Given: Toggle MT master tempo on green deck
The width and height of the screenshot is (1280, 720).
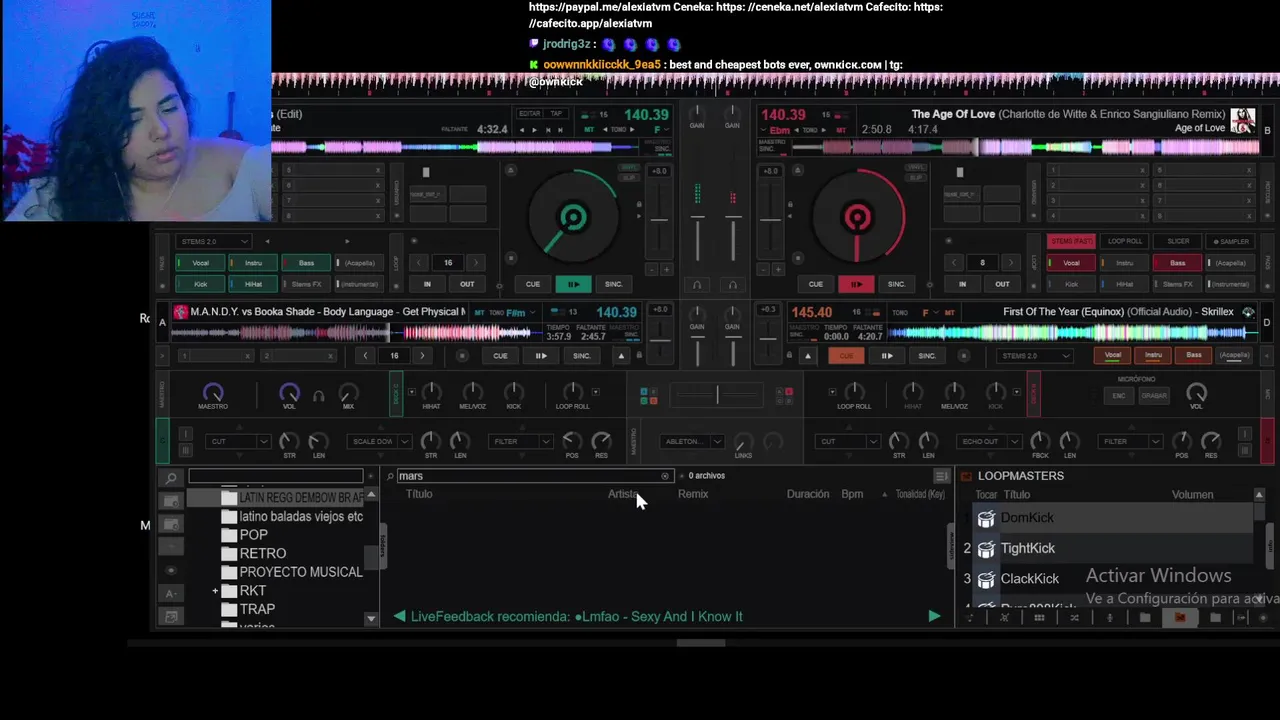Looking at the screenshot, I should 590,130.
